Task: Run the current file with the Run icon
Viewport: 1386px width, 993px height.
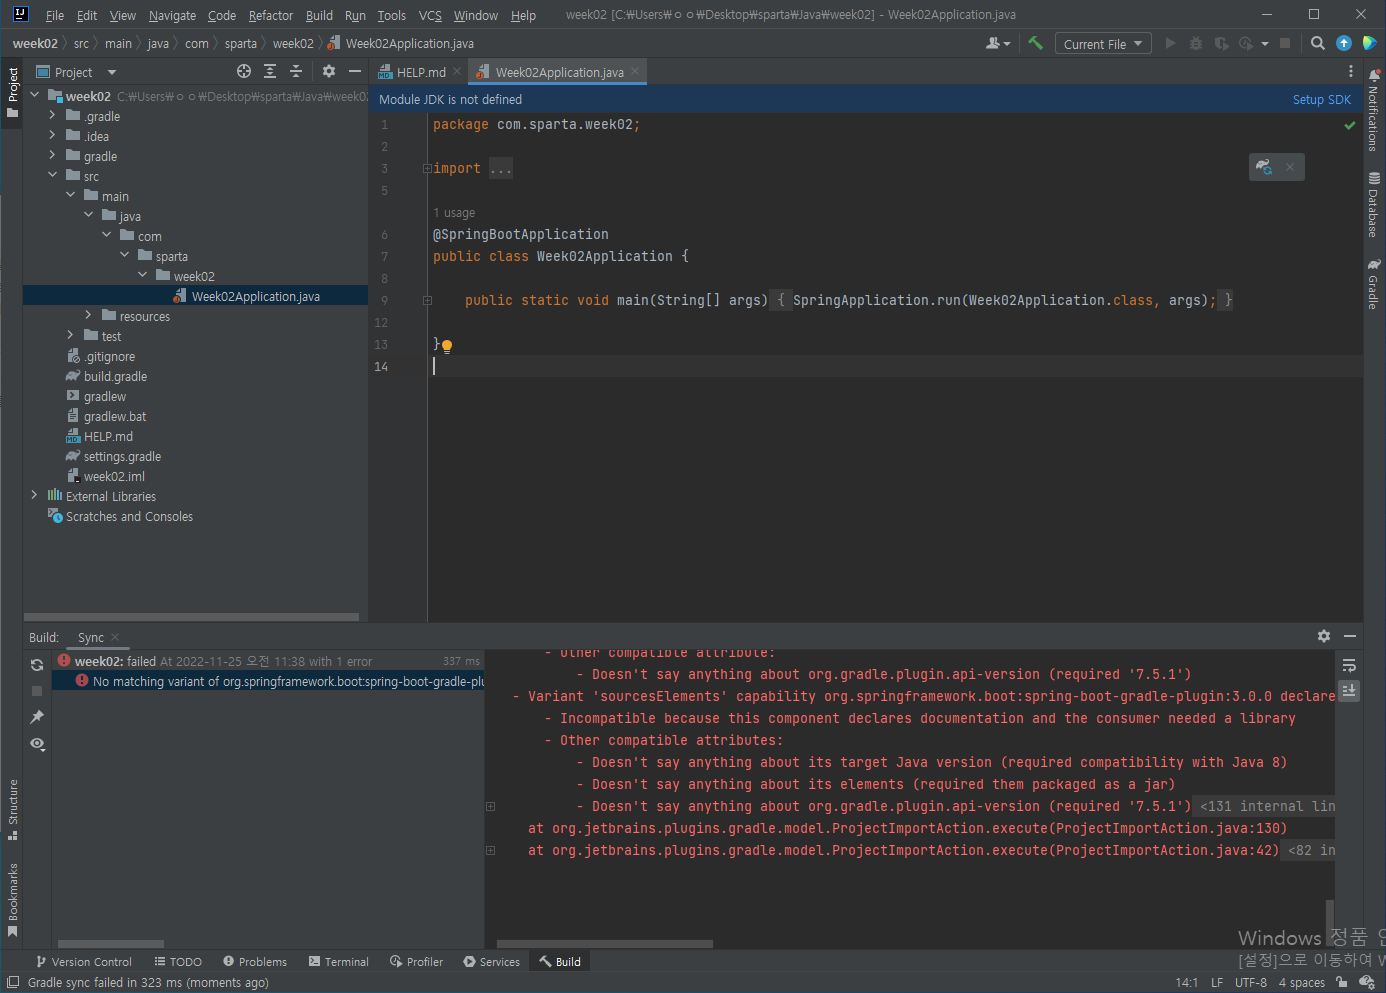Action: click(1170, 43)
